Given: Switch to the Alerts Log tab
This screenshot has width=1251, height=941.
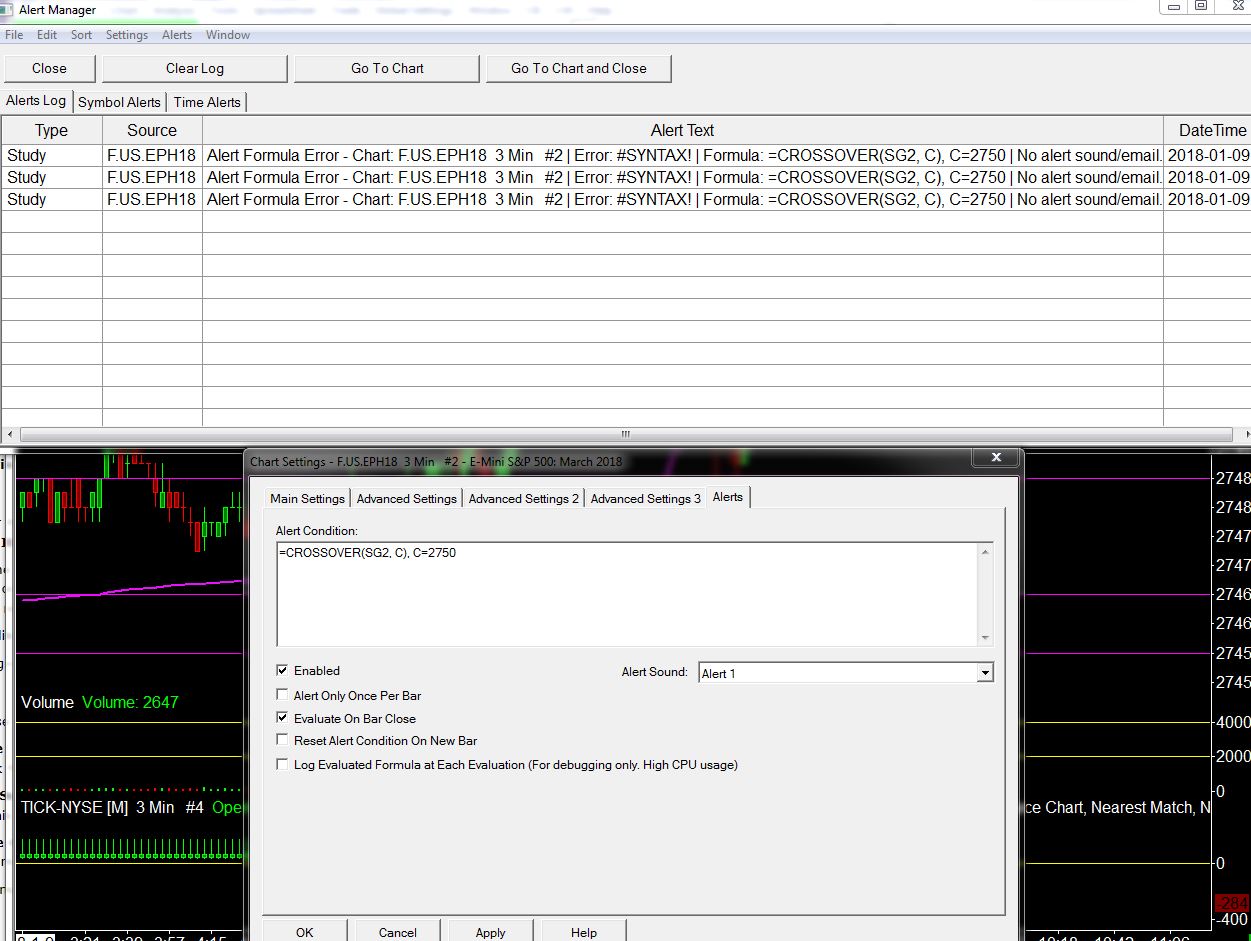Looking at the screenshot, I should [36, 101].
